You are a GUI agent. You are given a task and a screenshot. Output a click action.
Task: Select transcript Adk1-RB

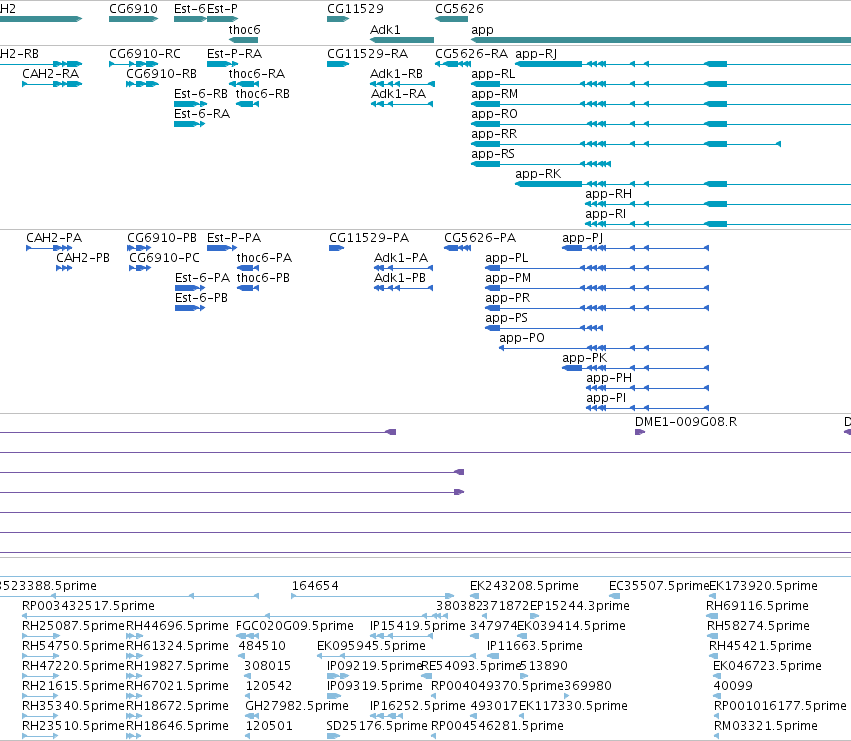point(396,74)
